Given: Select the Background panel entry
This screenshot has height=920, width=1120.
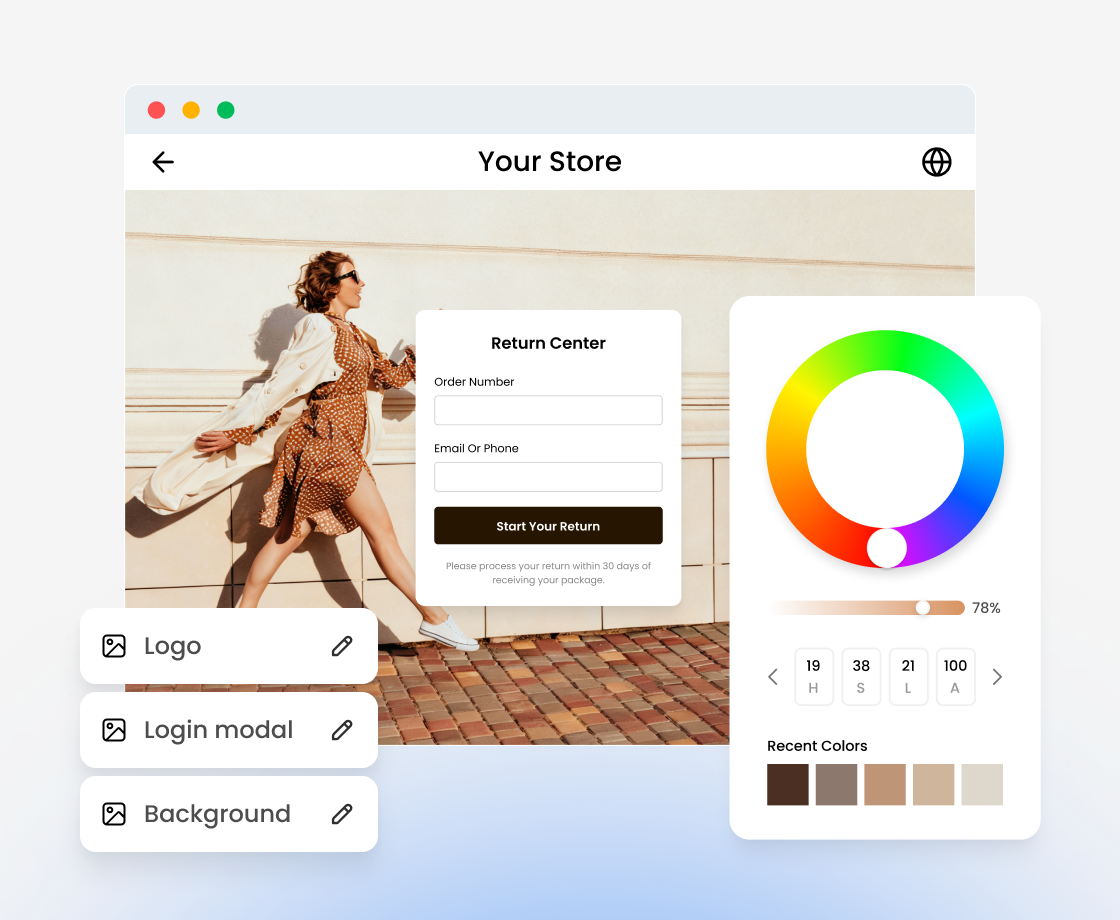Looking at the screenshot, I should [218, 814].
